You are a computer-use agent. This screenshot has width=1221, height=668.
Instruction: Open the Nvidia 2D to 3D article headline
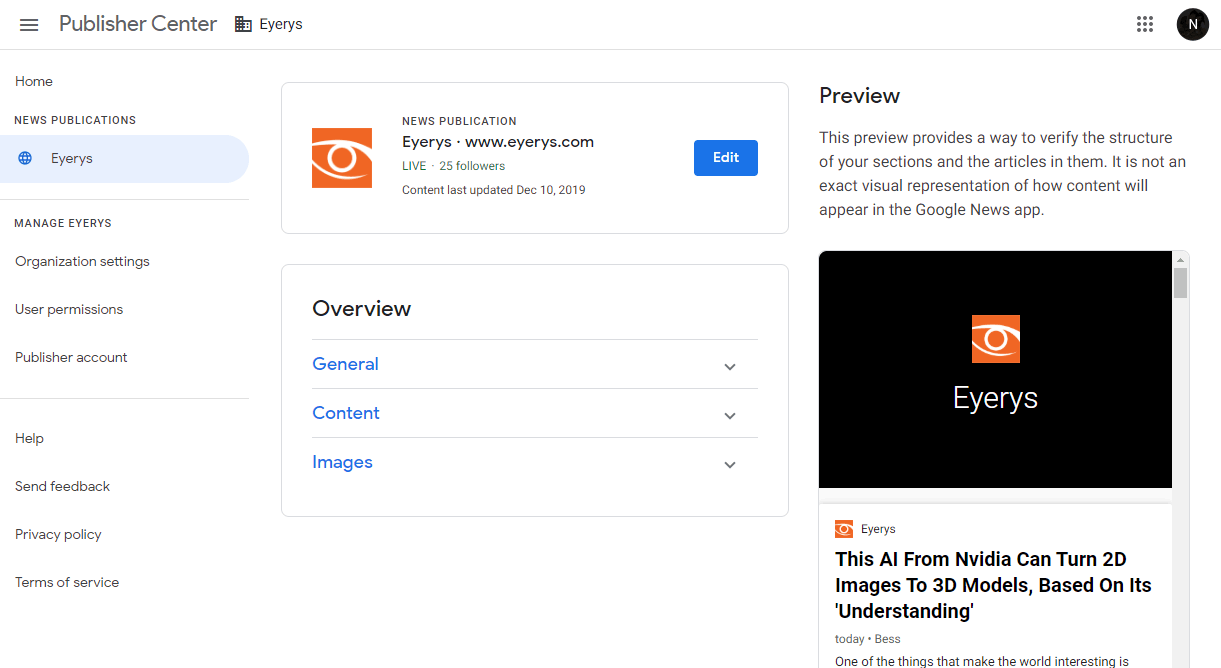click(993, 585)
